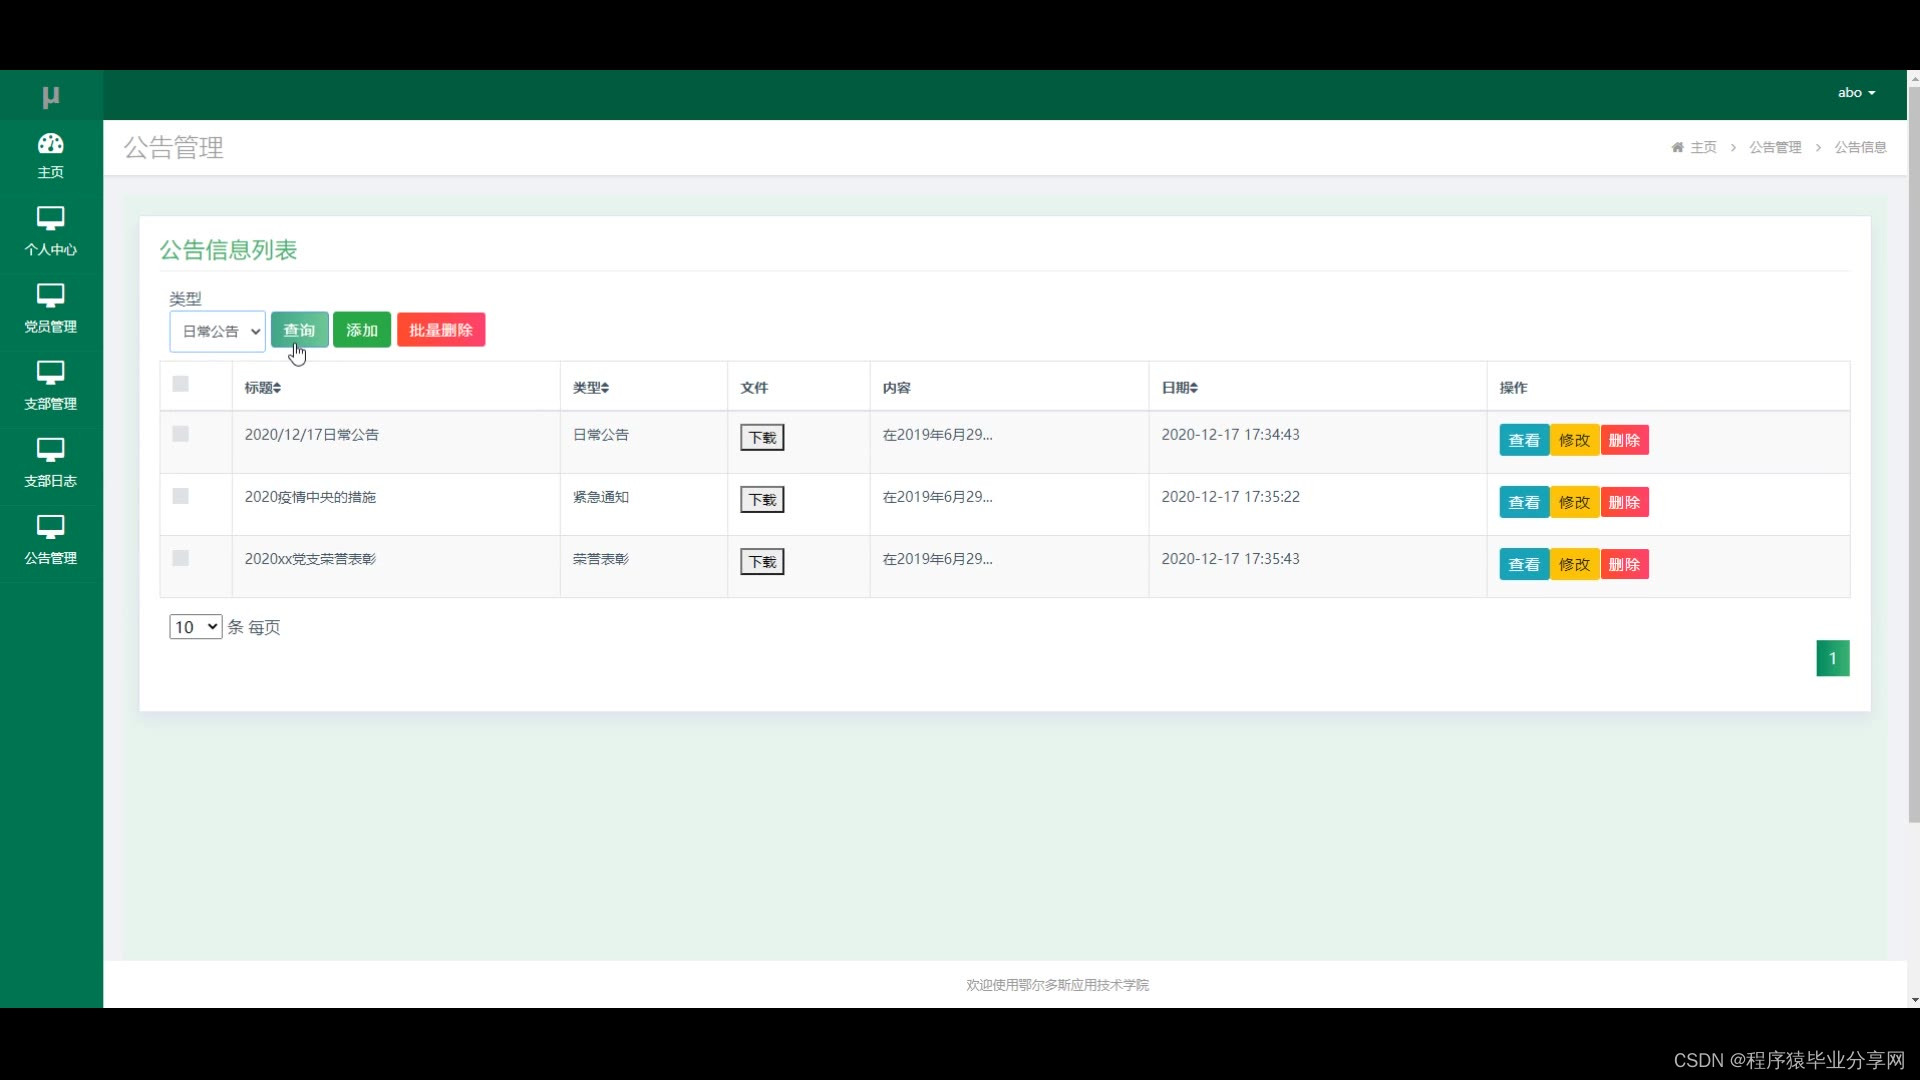
Task: Click the home icon in breadcrumb
Action: (x=1677, y=147)
